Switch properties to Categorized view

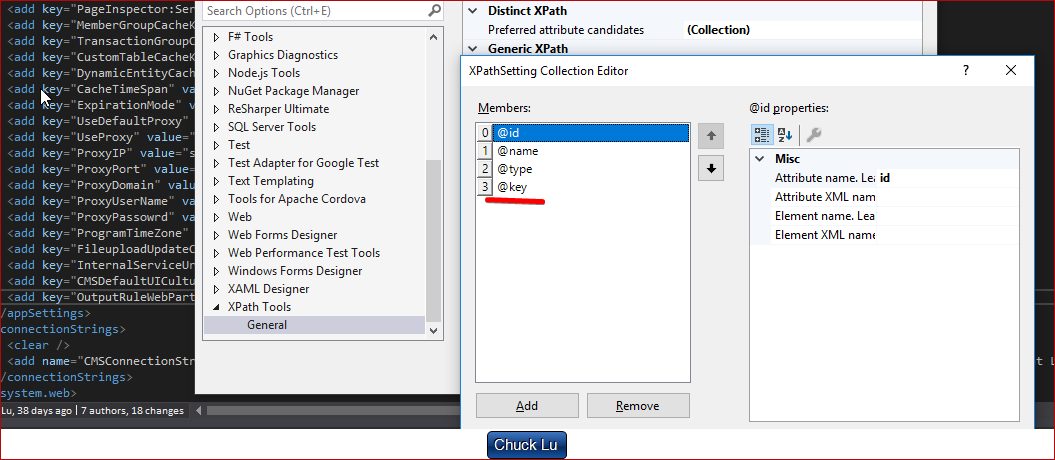(x=762, y=135)
